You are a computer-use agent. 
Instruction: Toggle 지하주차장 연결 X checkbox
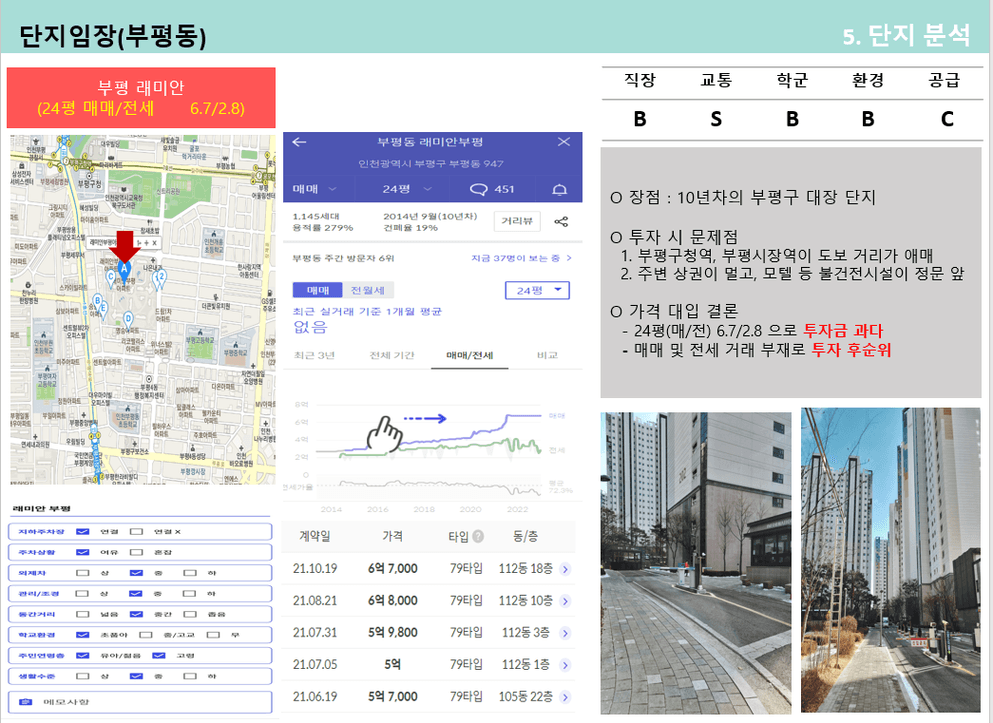click(136, 532)
